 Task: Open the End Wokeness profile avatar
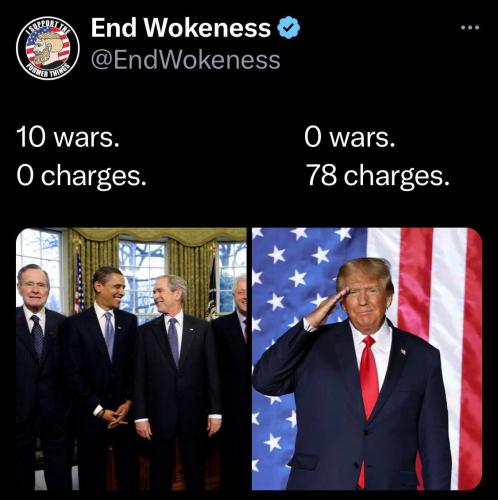[48, 48]
